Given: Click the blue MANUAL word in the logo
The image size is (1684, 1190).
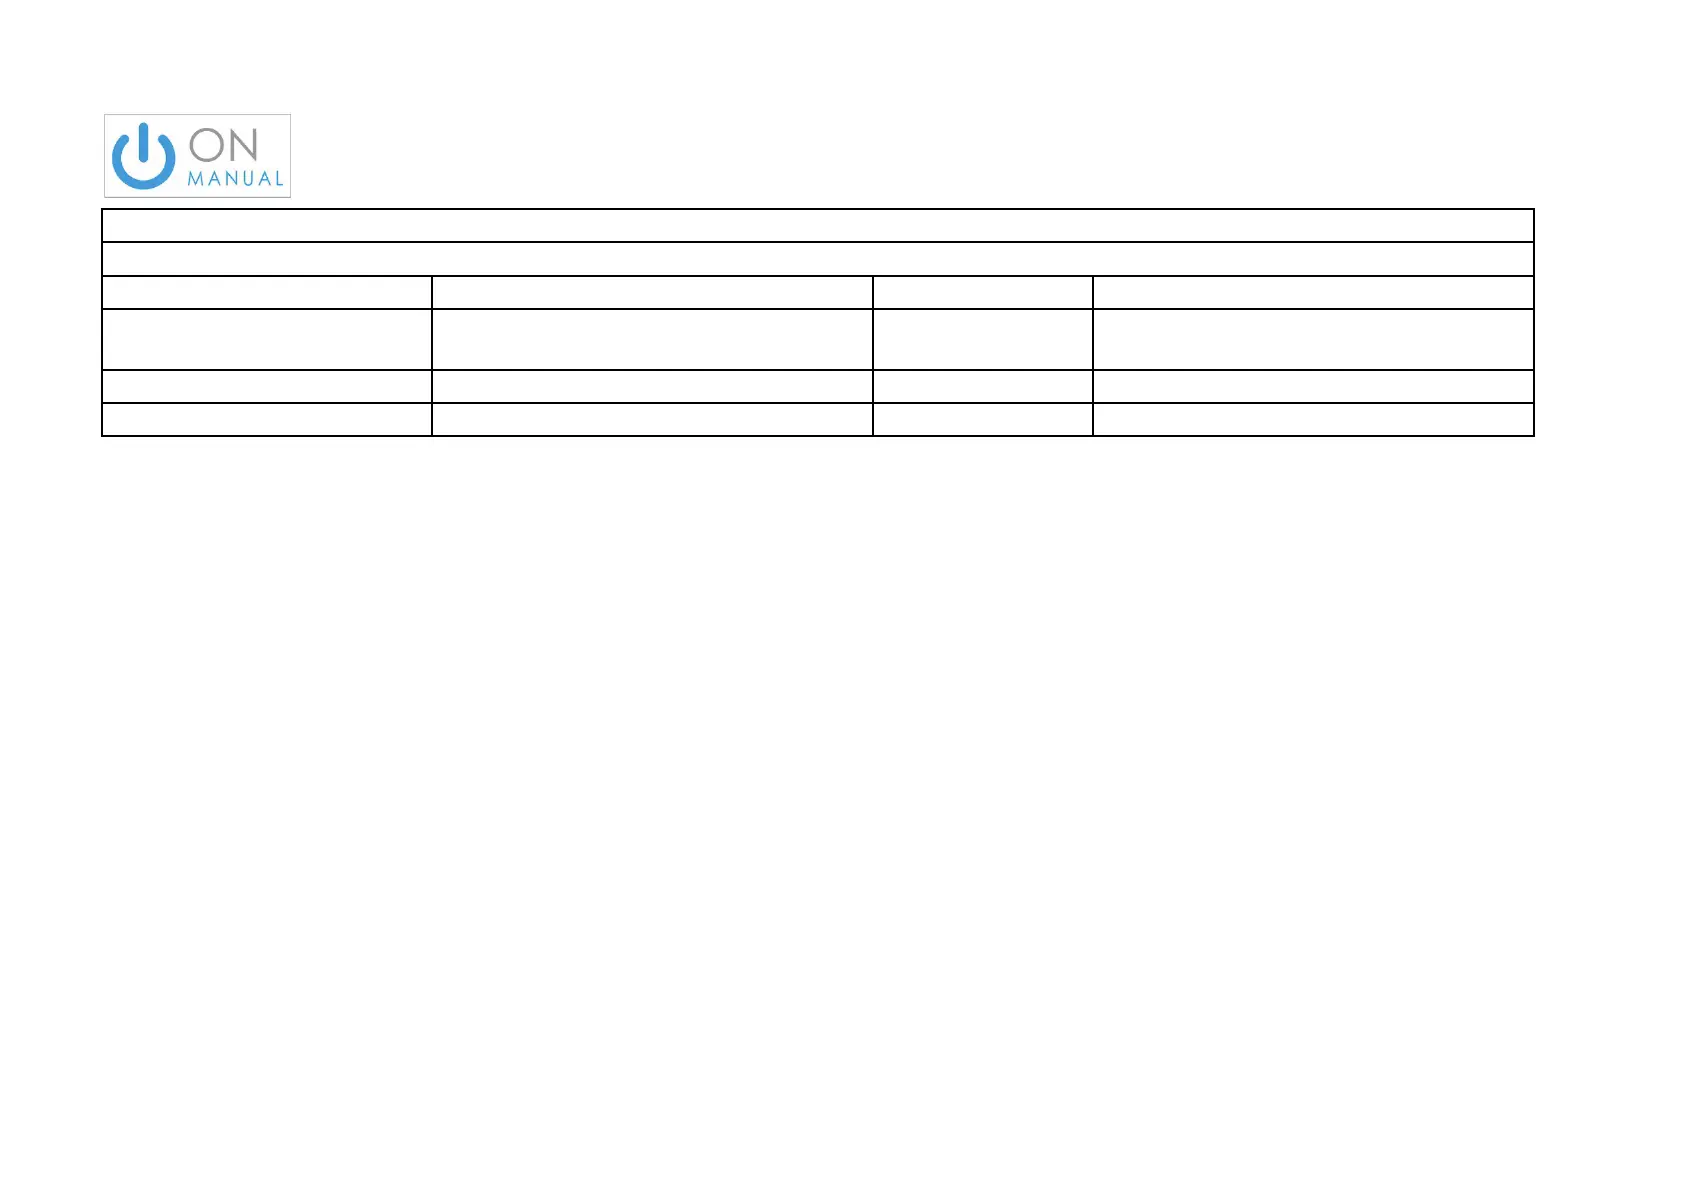Looking at the screenshot, I should click(x=236, y=179).
